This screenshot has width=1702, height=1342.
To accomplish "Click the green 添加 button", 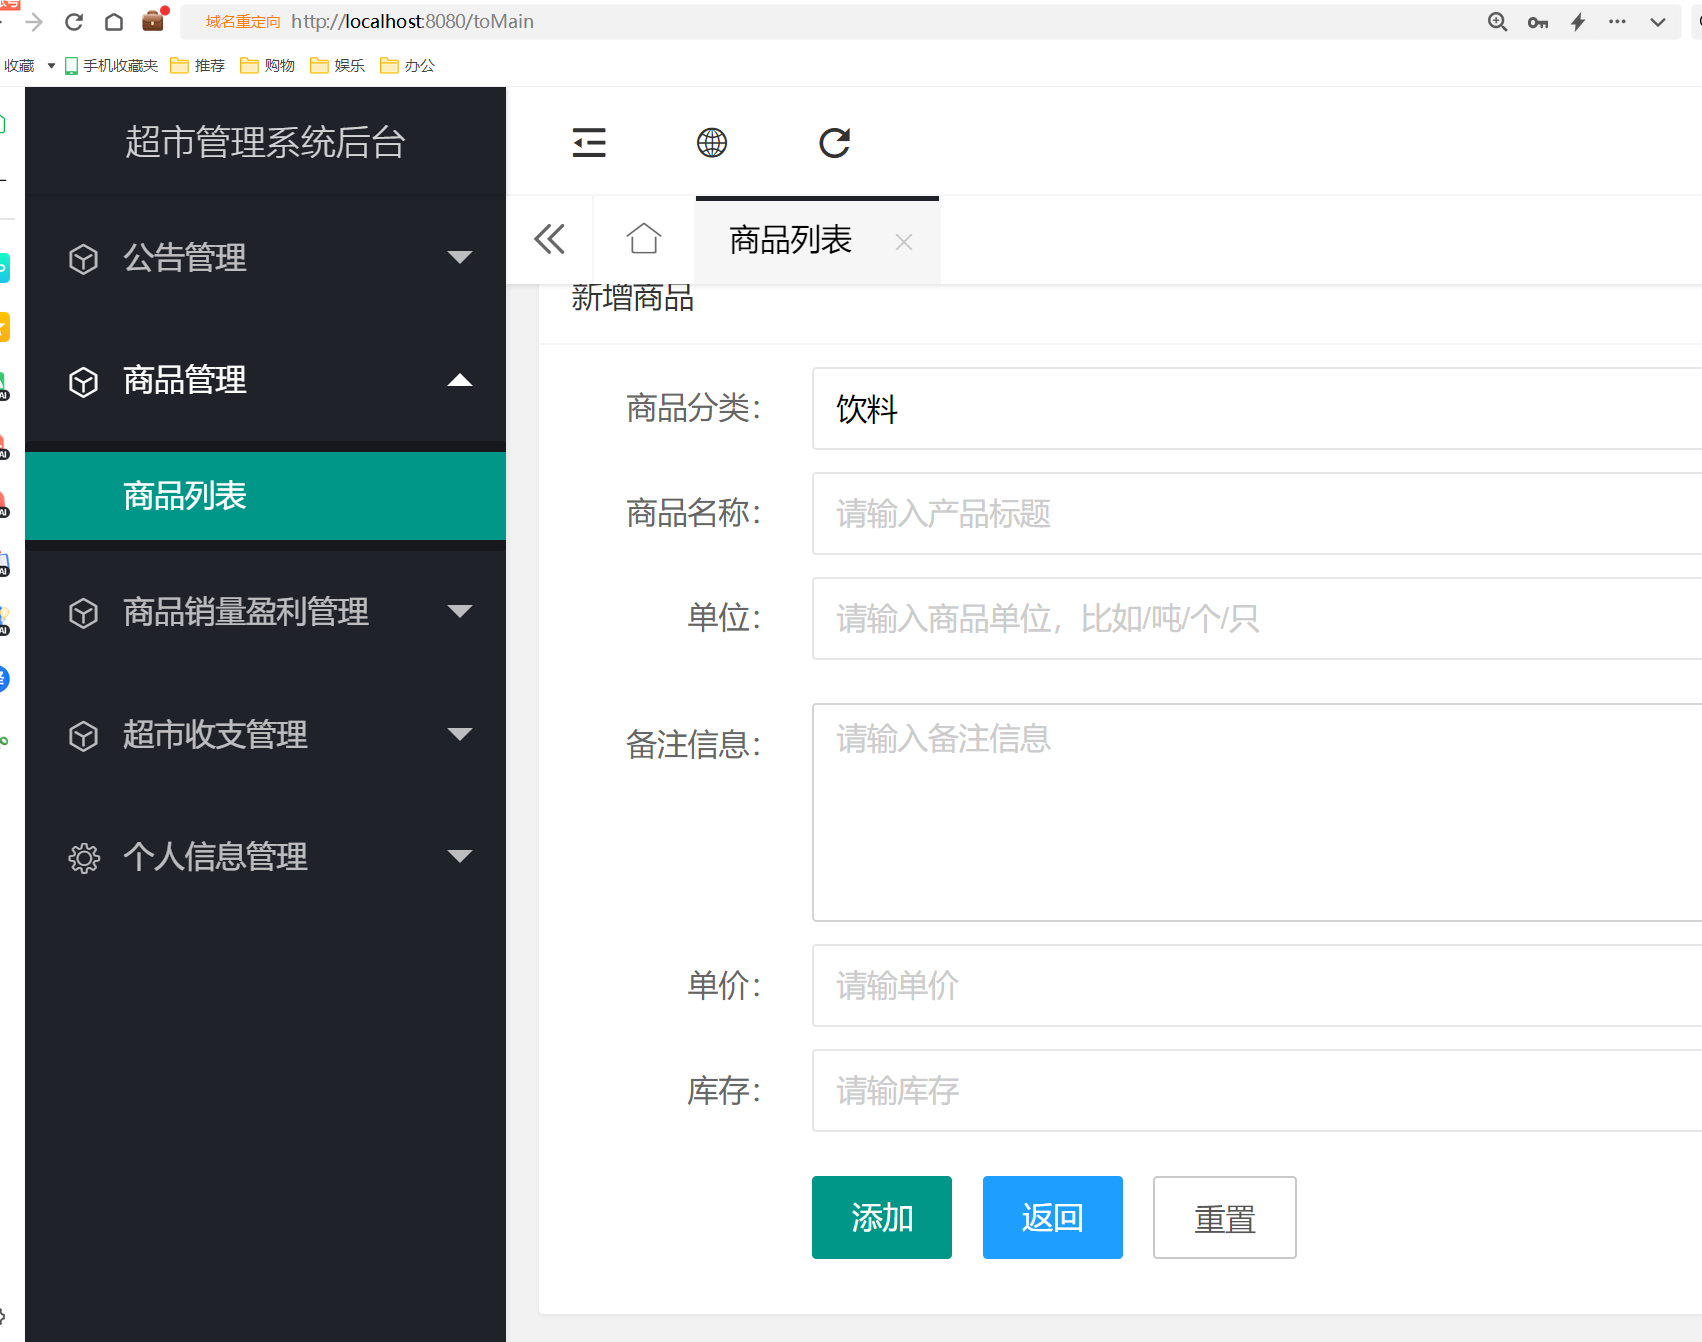I will [882, 1218].
